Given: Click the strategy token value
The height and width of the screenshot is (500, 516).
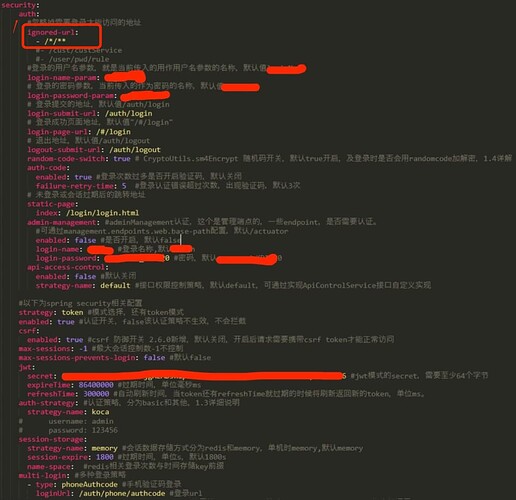Looking at the screenshot, I should click(x=72, y=312).
